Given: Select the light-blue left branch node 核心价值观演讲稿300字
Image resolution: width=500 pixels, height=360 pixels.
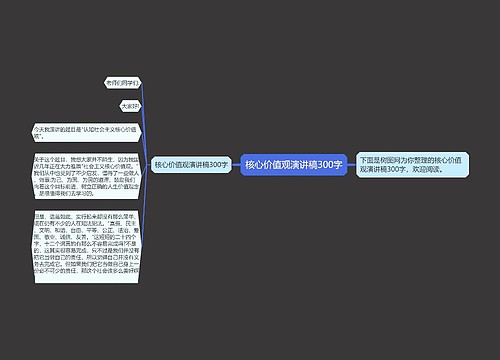Looking at the screenshot, I should tap(191, 165).
